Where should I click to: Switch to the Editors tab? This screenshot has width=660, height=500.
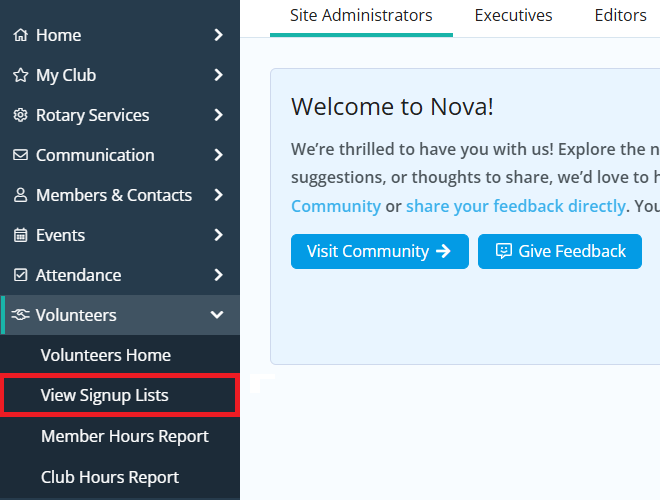tap(620, 16)
